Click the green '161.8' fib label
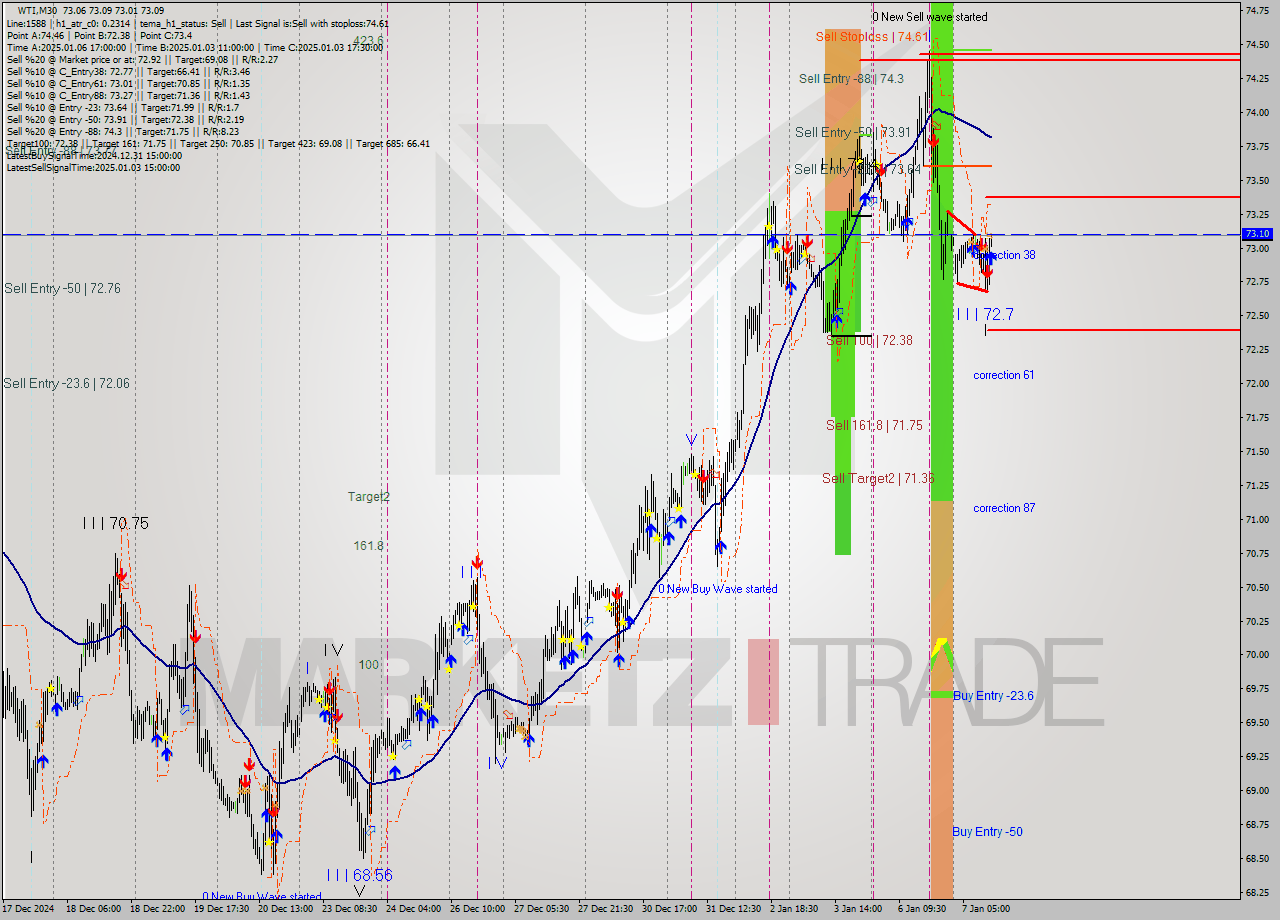Screen dimensions: 1280x920 (368, 546)
